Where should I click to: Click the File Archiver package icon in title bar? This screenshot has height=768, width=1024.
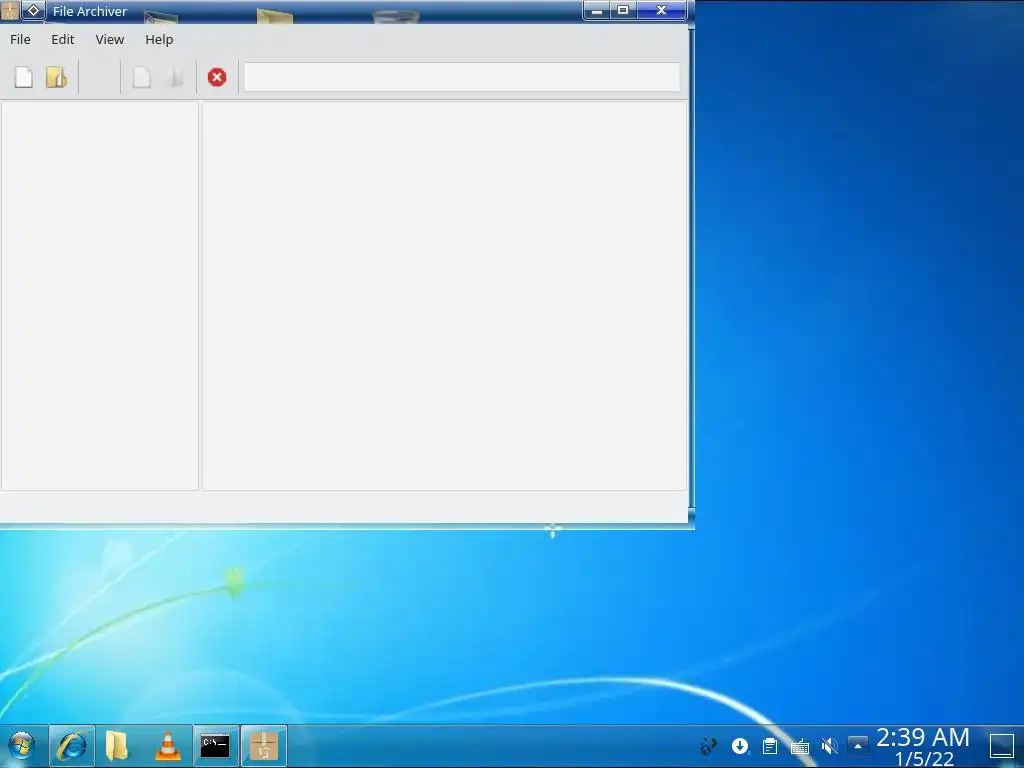point(10,10)
